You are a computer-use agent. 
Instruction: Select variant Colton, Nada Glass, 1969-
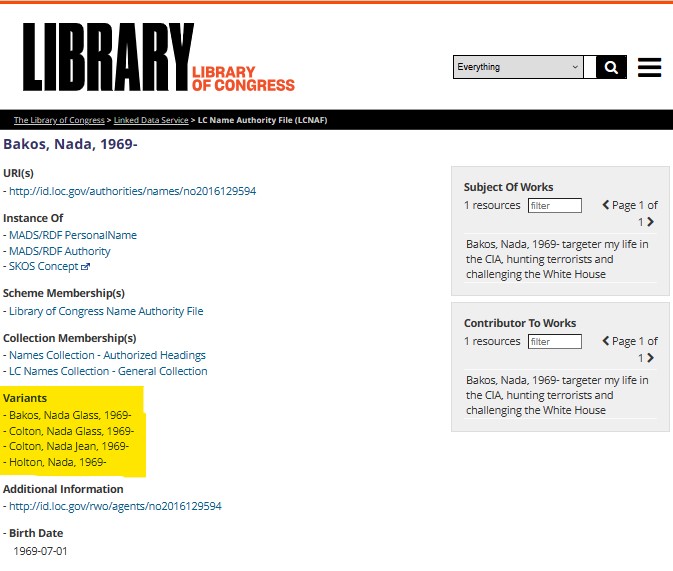point(71,431)
